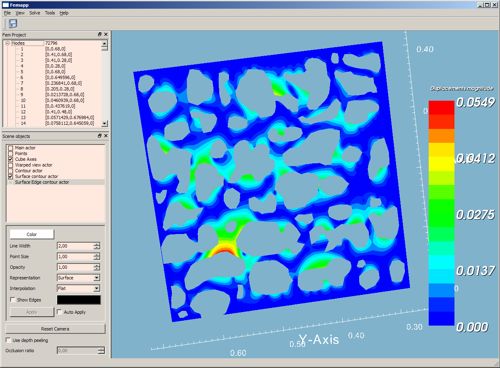The height and width of the screenshot is (368, 500).
Task: Collapse the Nodes tree item
Action: pyautogui.click(x=7, y=43)
